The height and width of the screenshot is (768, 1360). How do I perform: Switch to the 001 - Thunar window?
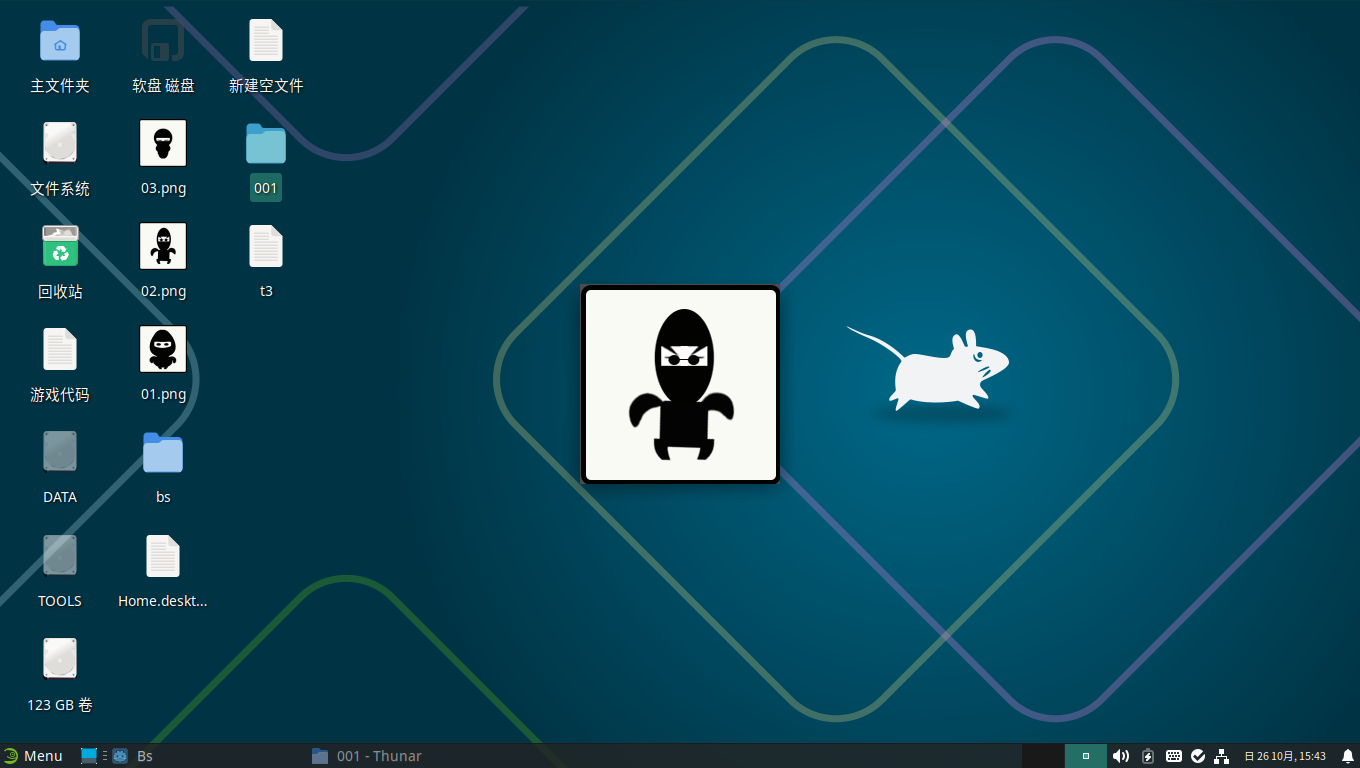[367, 756]
